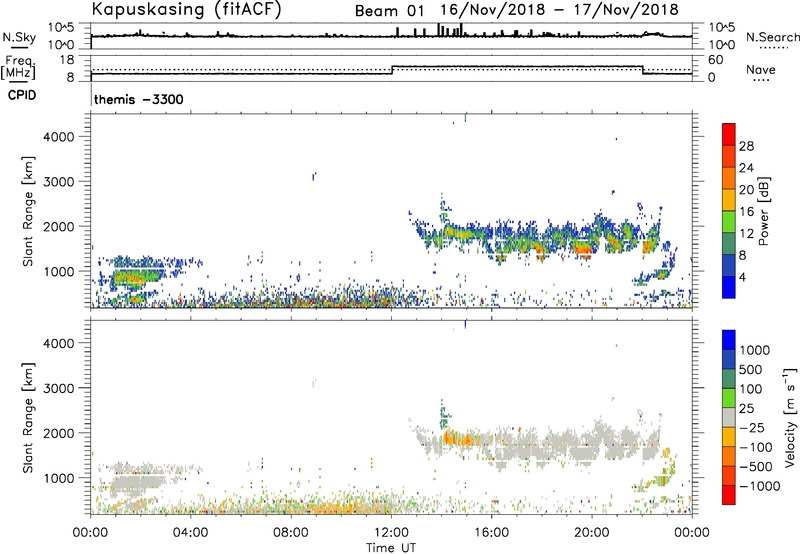Screen dimensions: 800x554
Task: Click the orange velocity patch near 14:30
Action: (x=458, y=439)
